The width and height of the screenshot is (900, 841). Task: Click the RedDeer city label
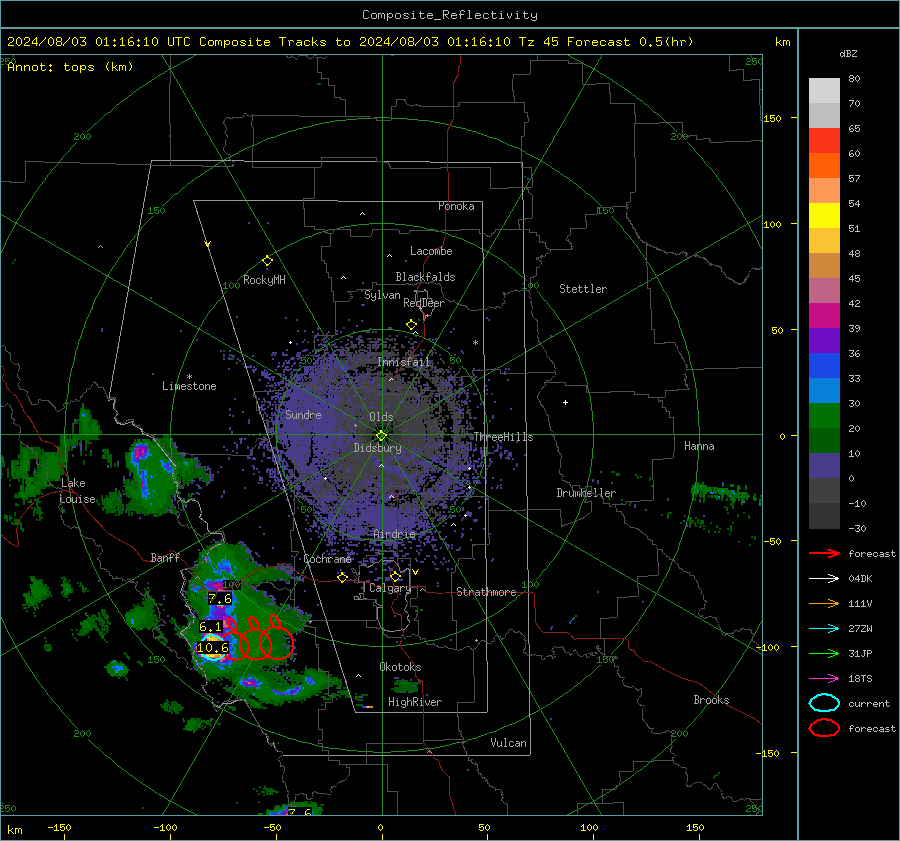[x=424, y=303]
